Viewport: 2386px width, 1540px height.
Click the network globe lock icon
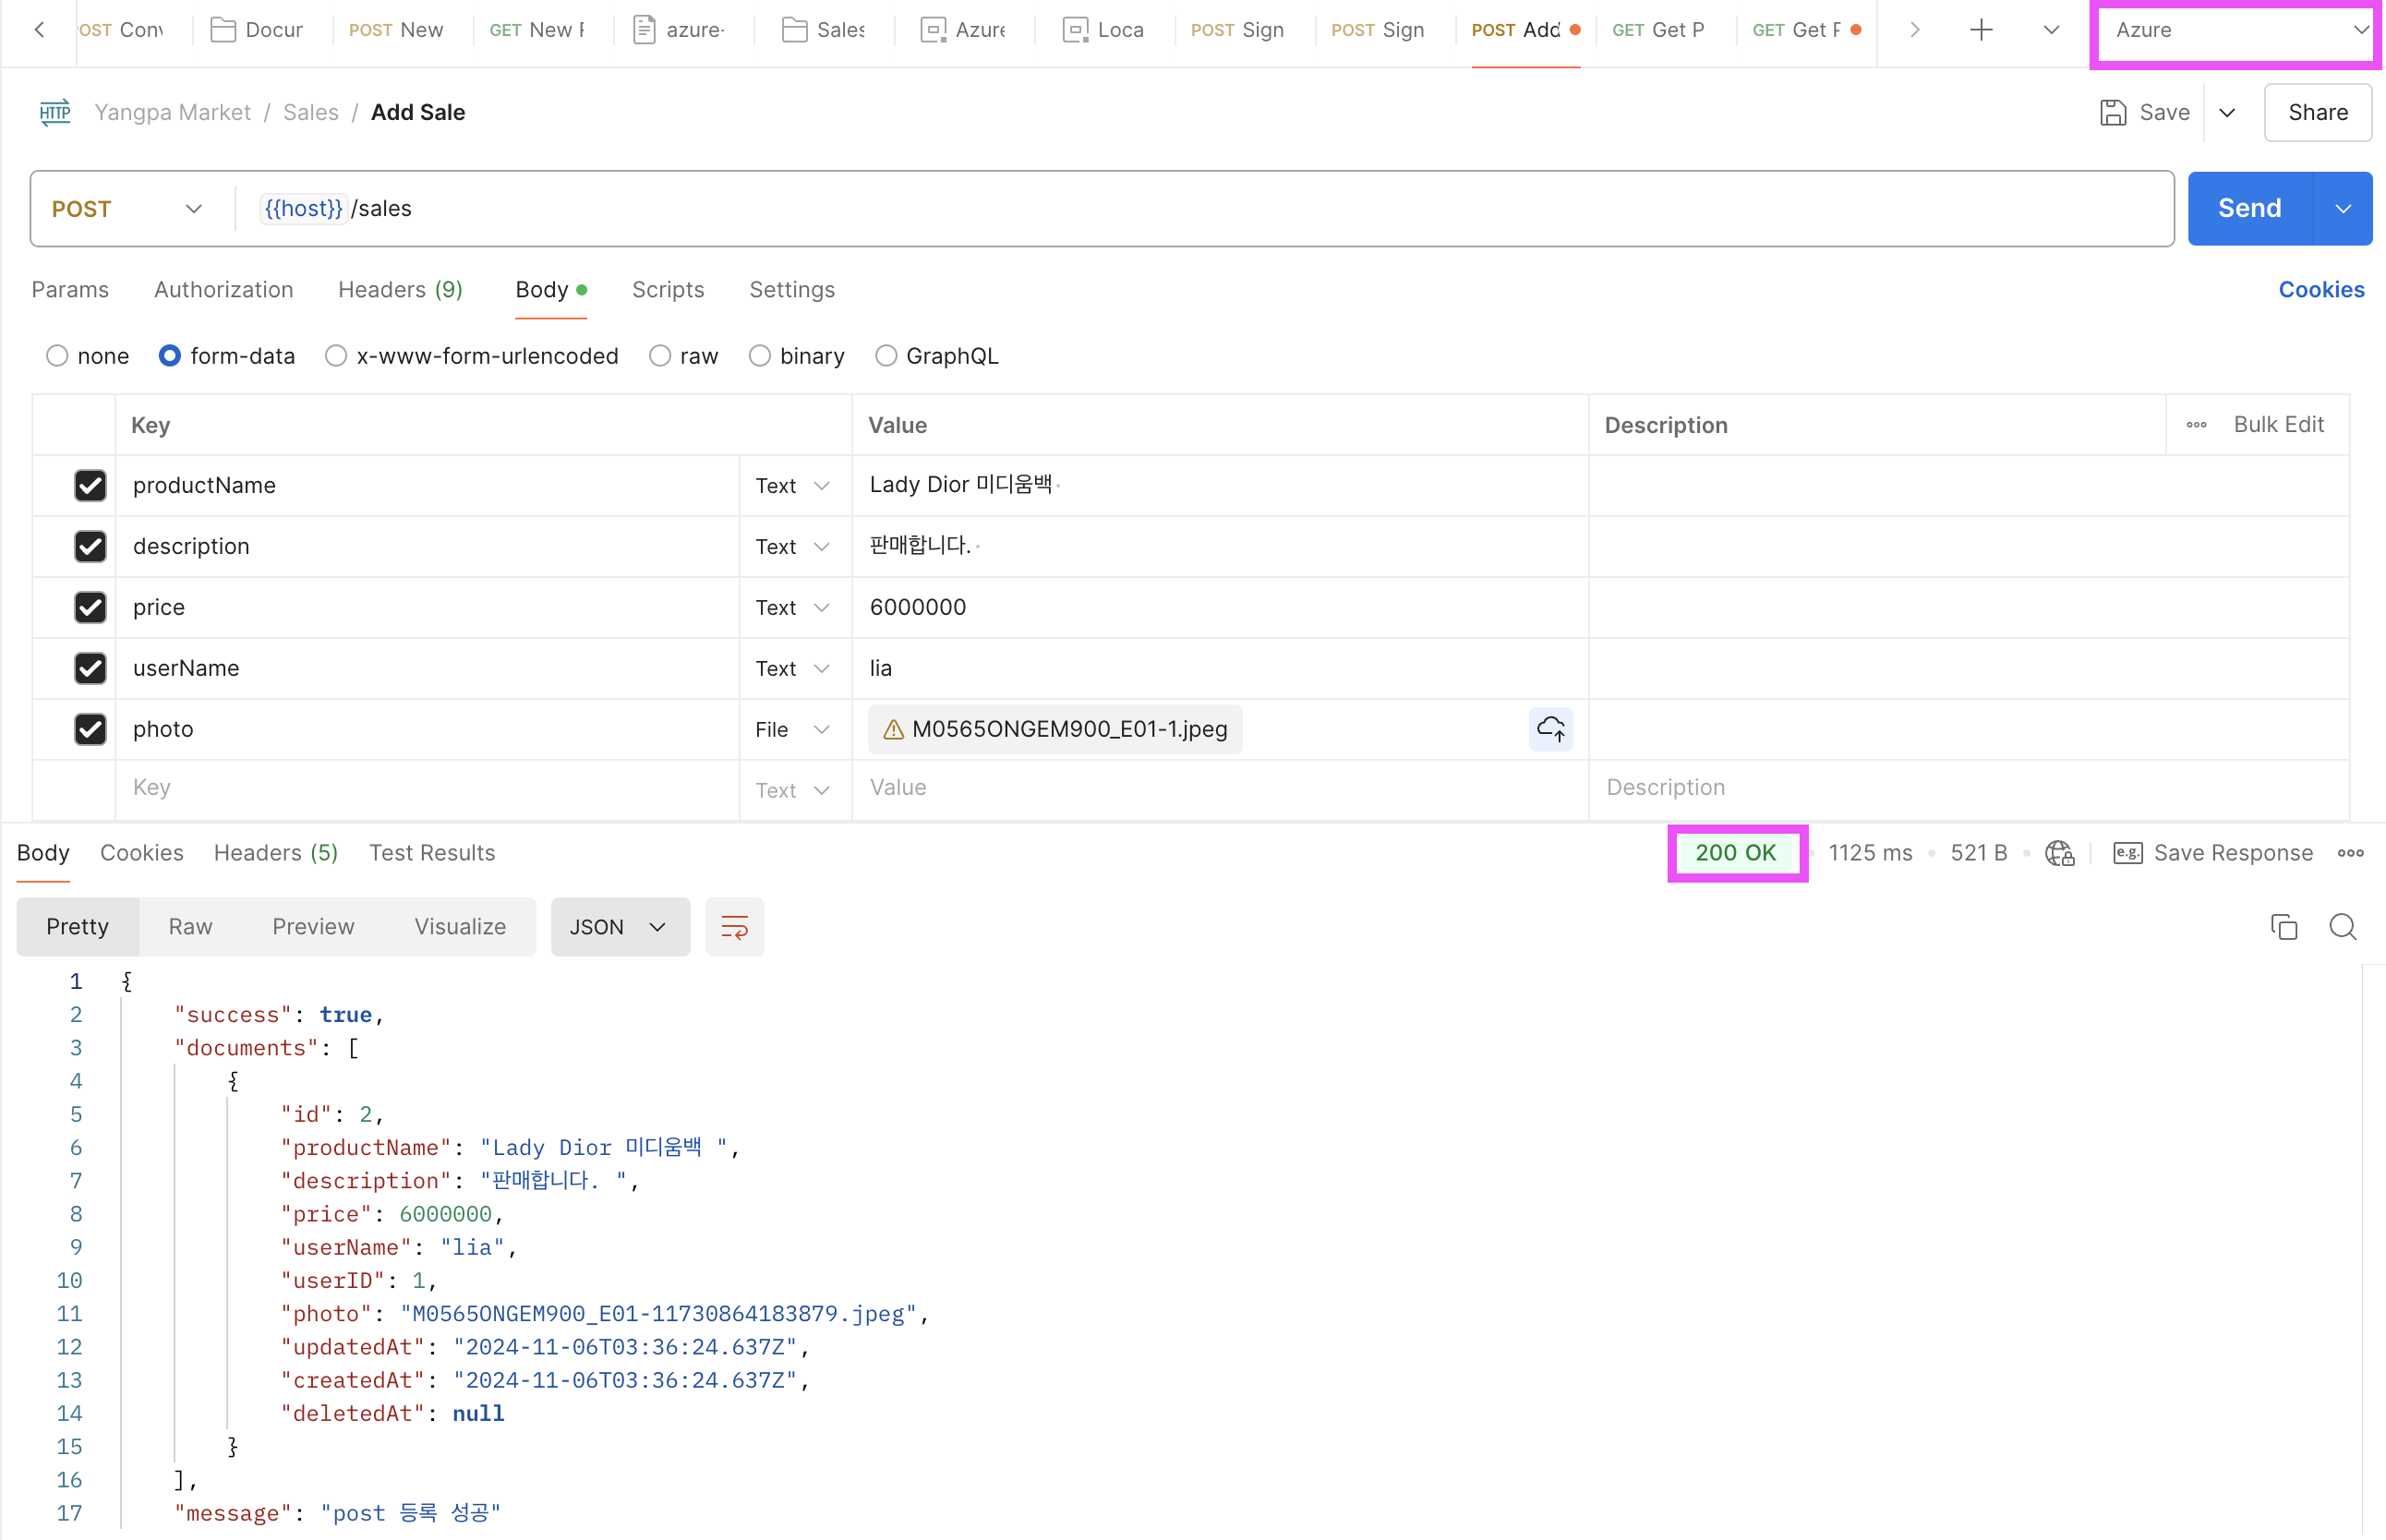click(x=2059, y=853)
